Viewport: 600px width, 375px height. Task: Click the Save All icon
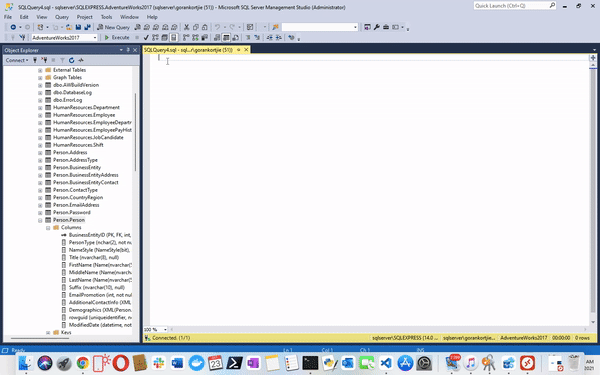88,27
